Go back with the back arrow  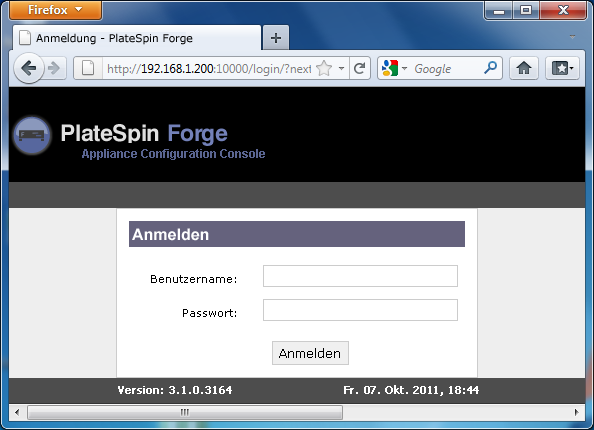pos(29,68)
